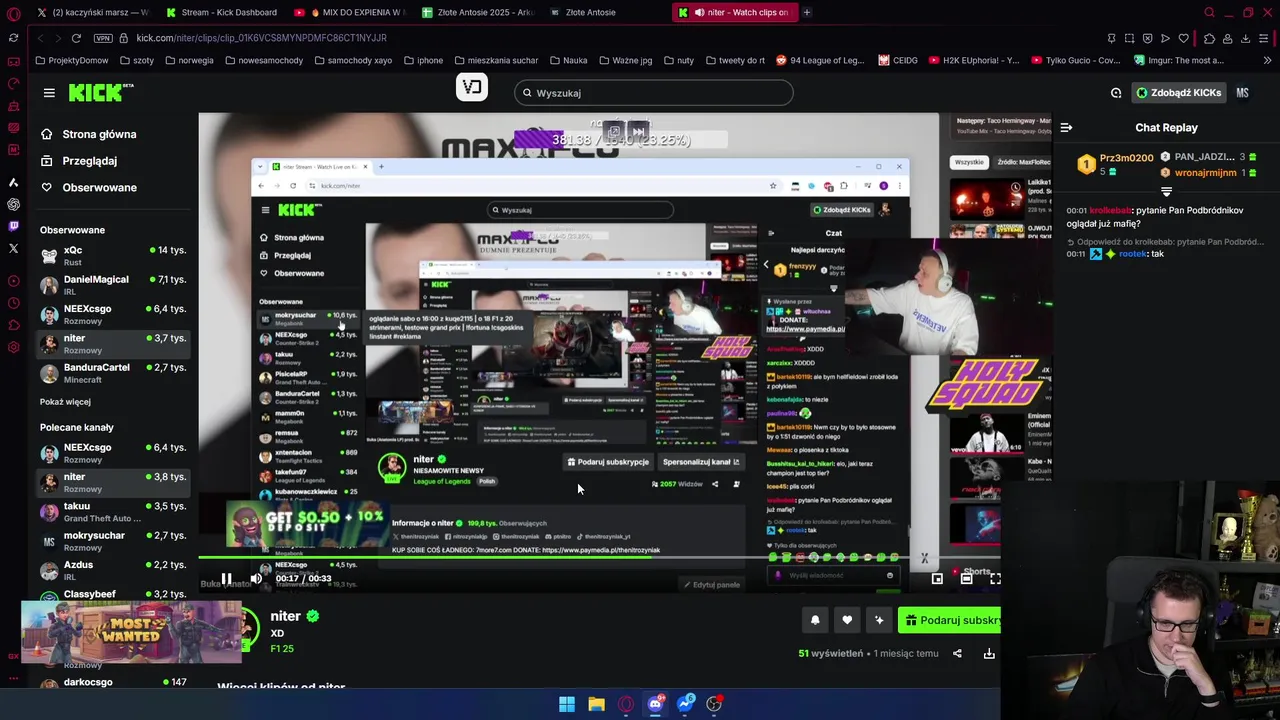Open ProjektyDomow bookmark folder
Image resolution: width=1280 pixels, height=720 pixels.
click(71, 60)
